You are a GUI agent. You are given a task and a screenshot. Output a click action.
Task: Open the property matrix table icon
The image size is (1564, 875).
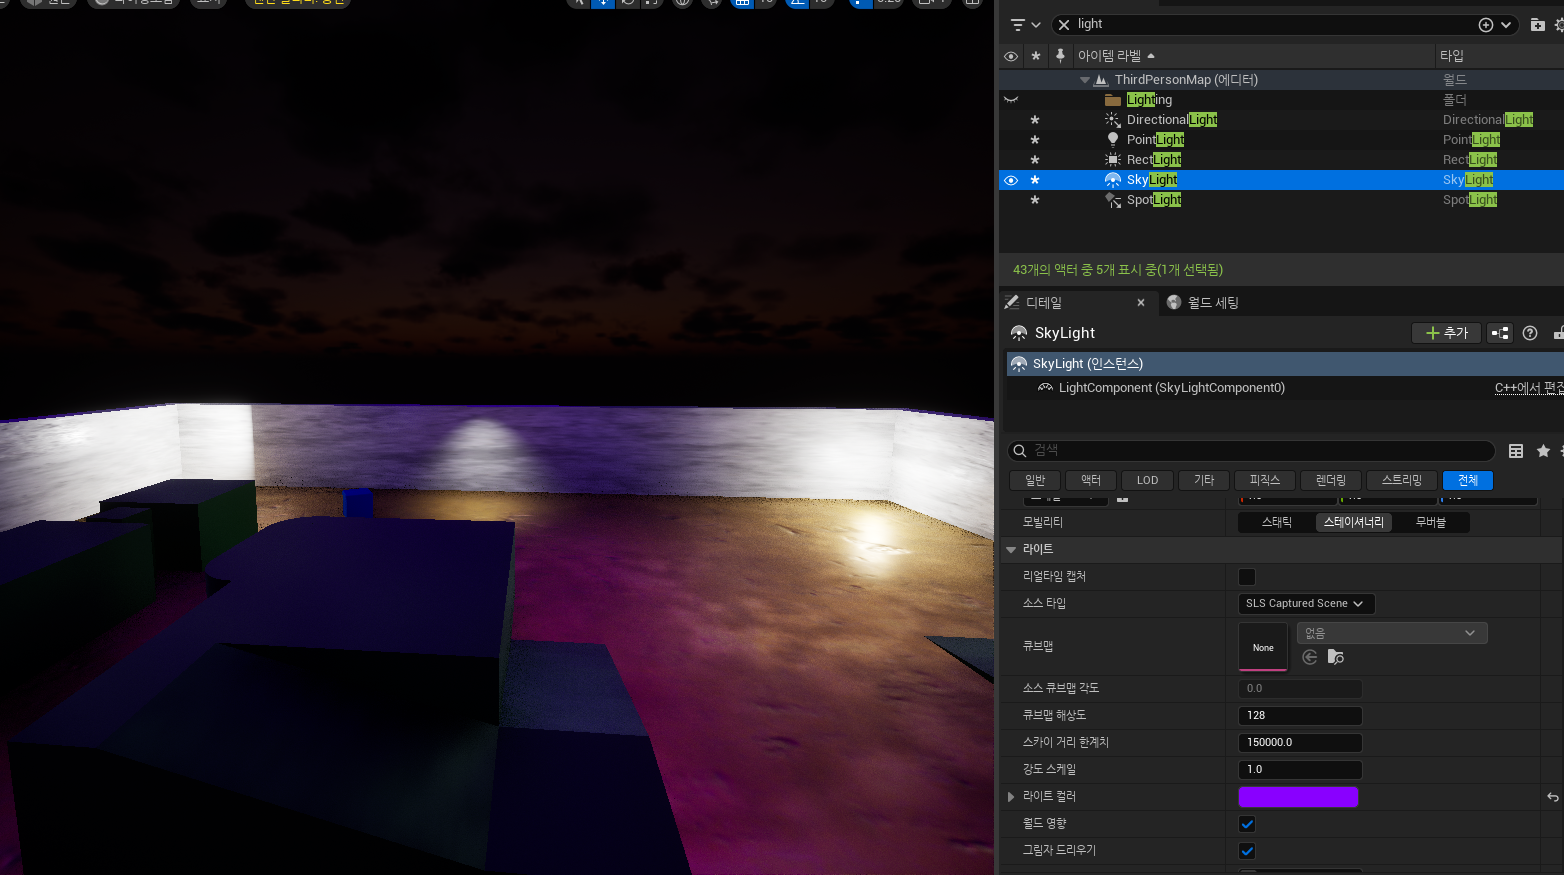pyautogui.click(x=1516, y=451)
